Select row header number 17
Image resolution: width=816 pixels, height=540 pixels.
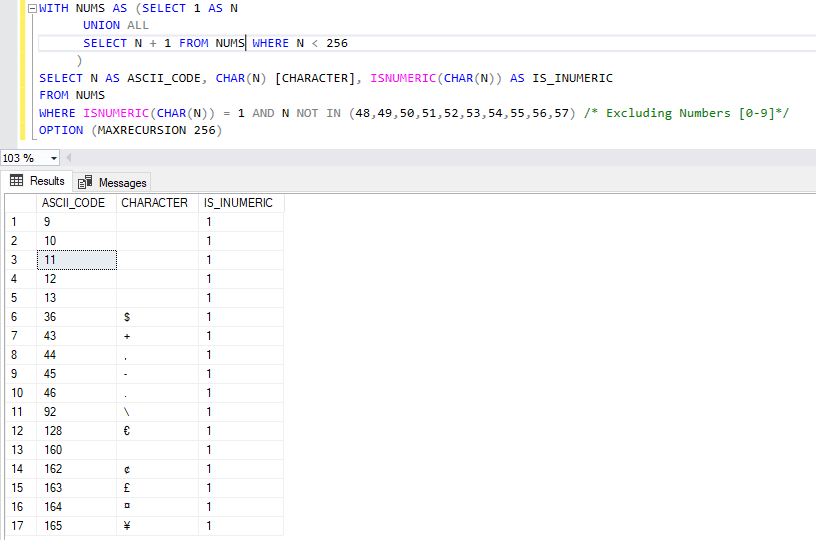point(21,526)
